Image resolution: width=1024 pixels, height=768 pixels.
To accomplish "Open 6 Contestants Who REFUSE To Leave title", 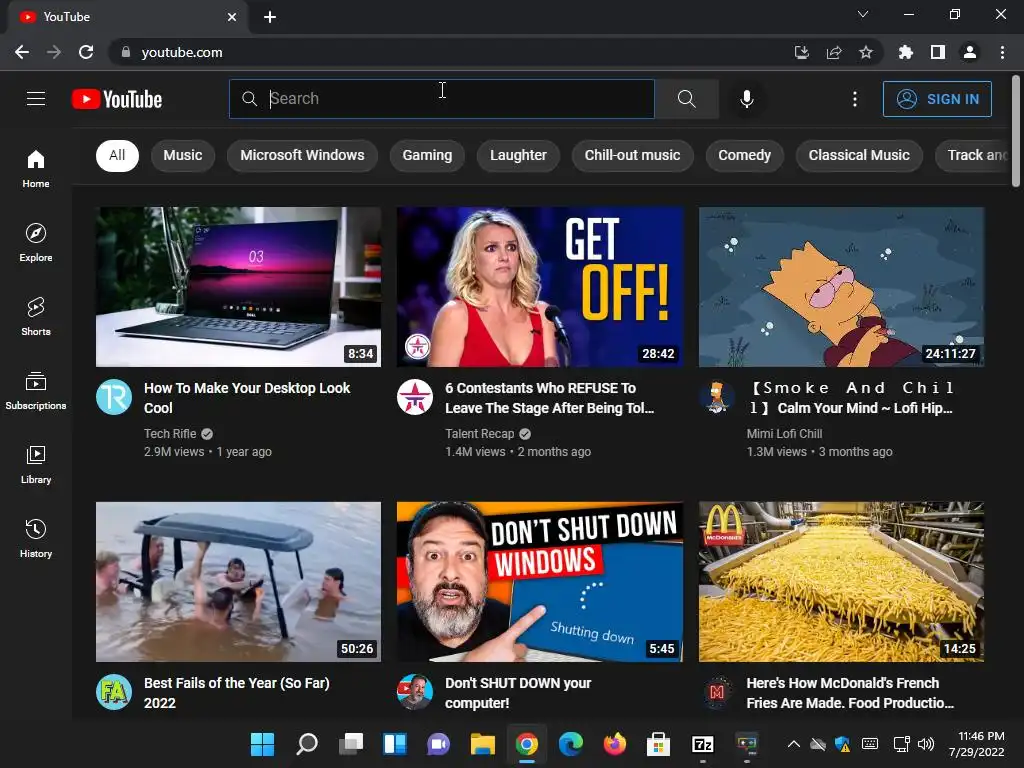I will pyautogui.click(x=549, y=398).
